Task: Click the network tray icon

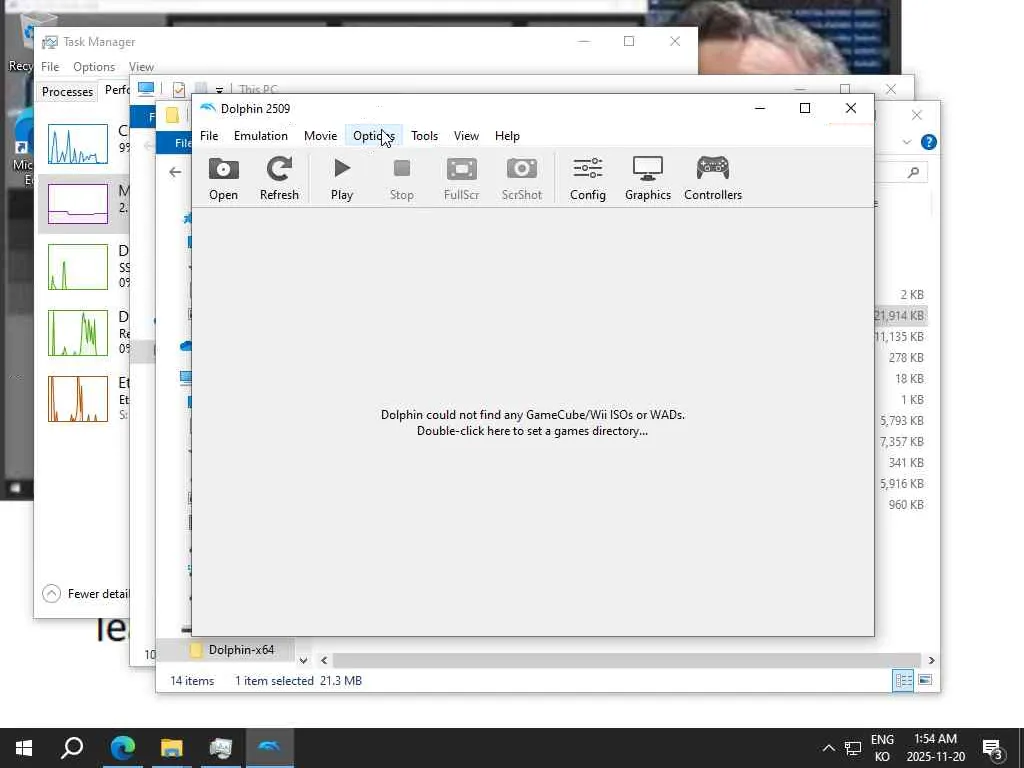Action: click(x=853, y=748)
